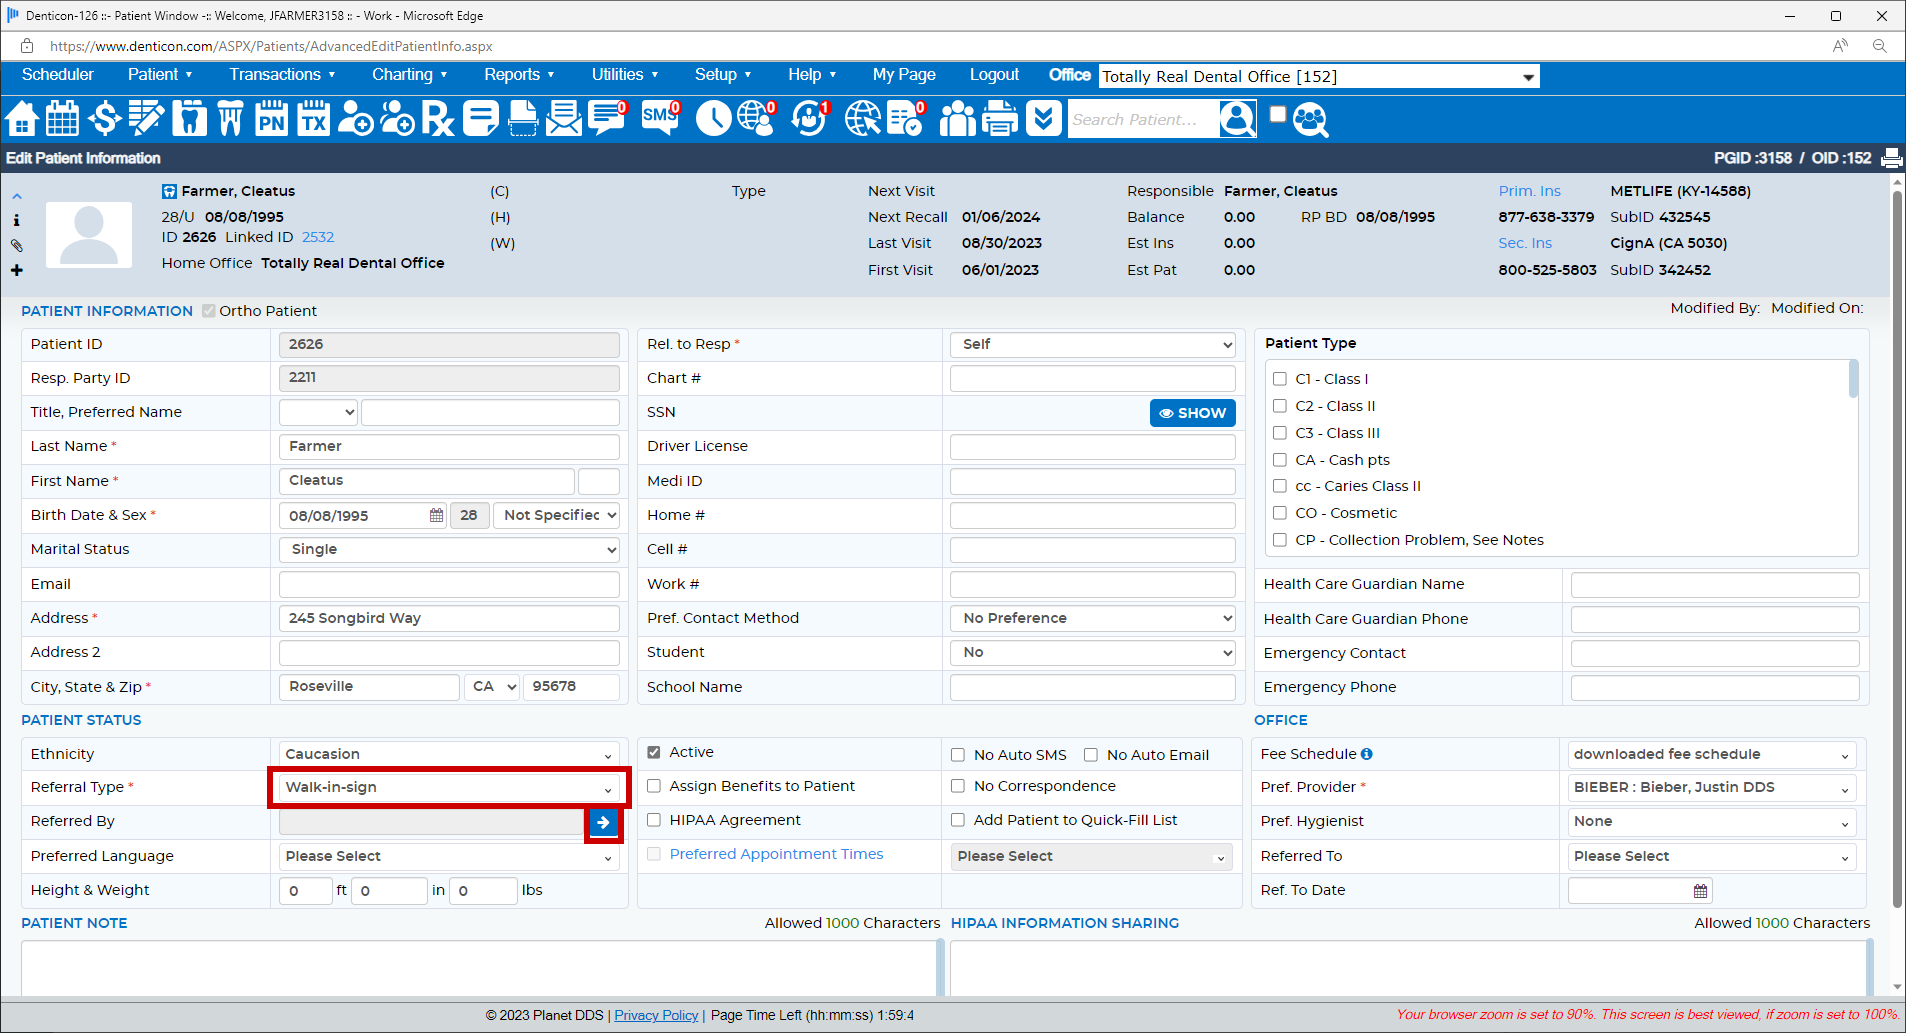Click the print icon beside OID
This screenshot has height=1033, width=1906.
coord(1891,158)
